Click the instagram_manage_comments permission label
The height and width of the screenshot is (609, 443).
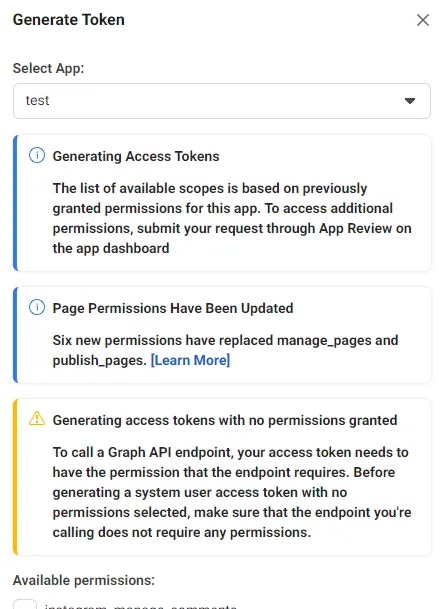(141, 606)
